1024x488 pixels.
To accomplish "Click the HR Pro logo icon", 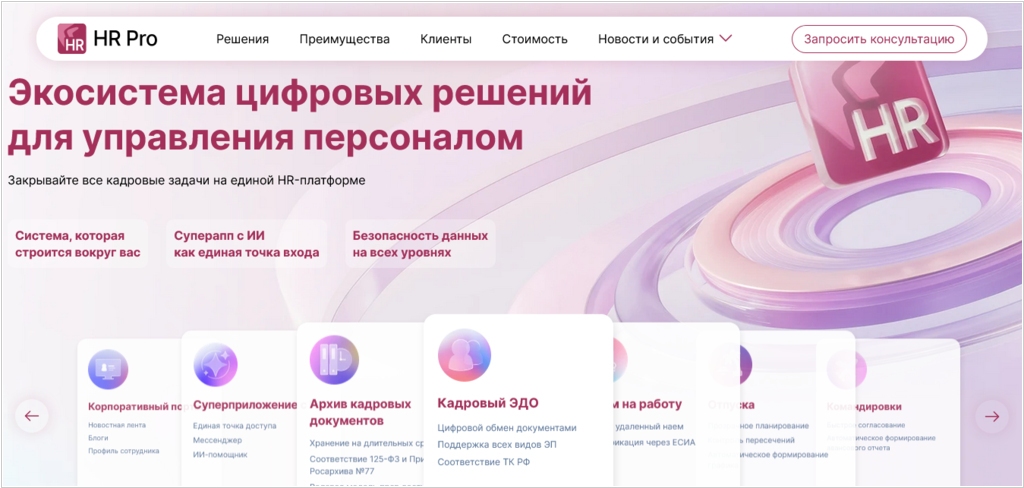I will pos(72,39).
